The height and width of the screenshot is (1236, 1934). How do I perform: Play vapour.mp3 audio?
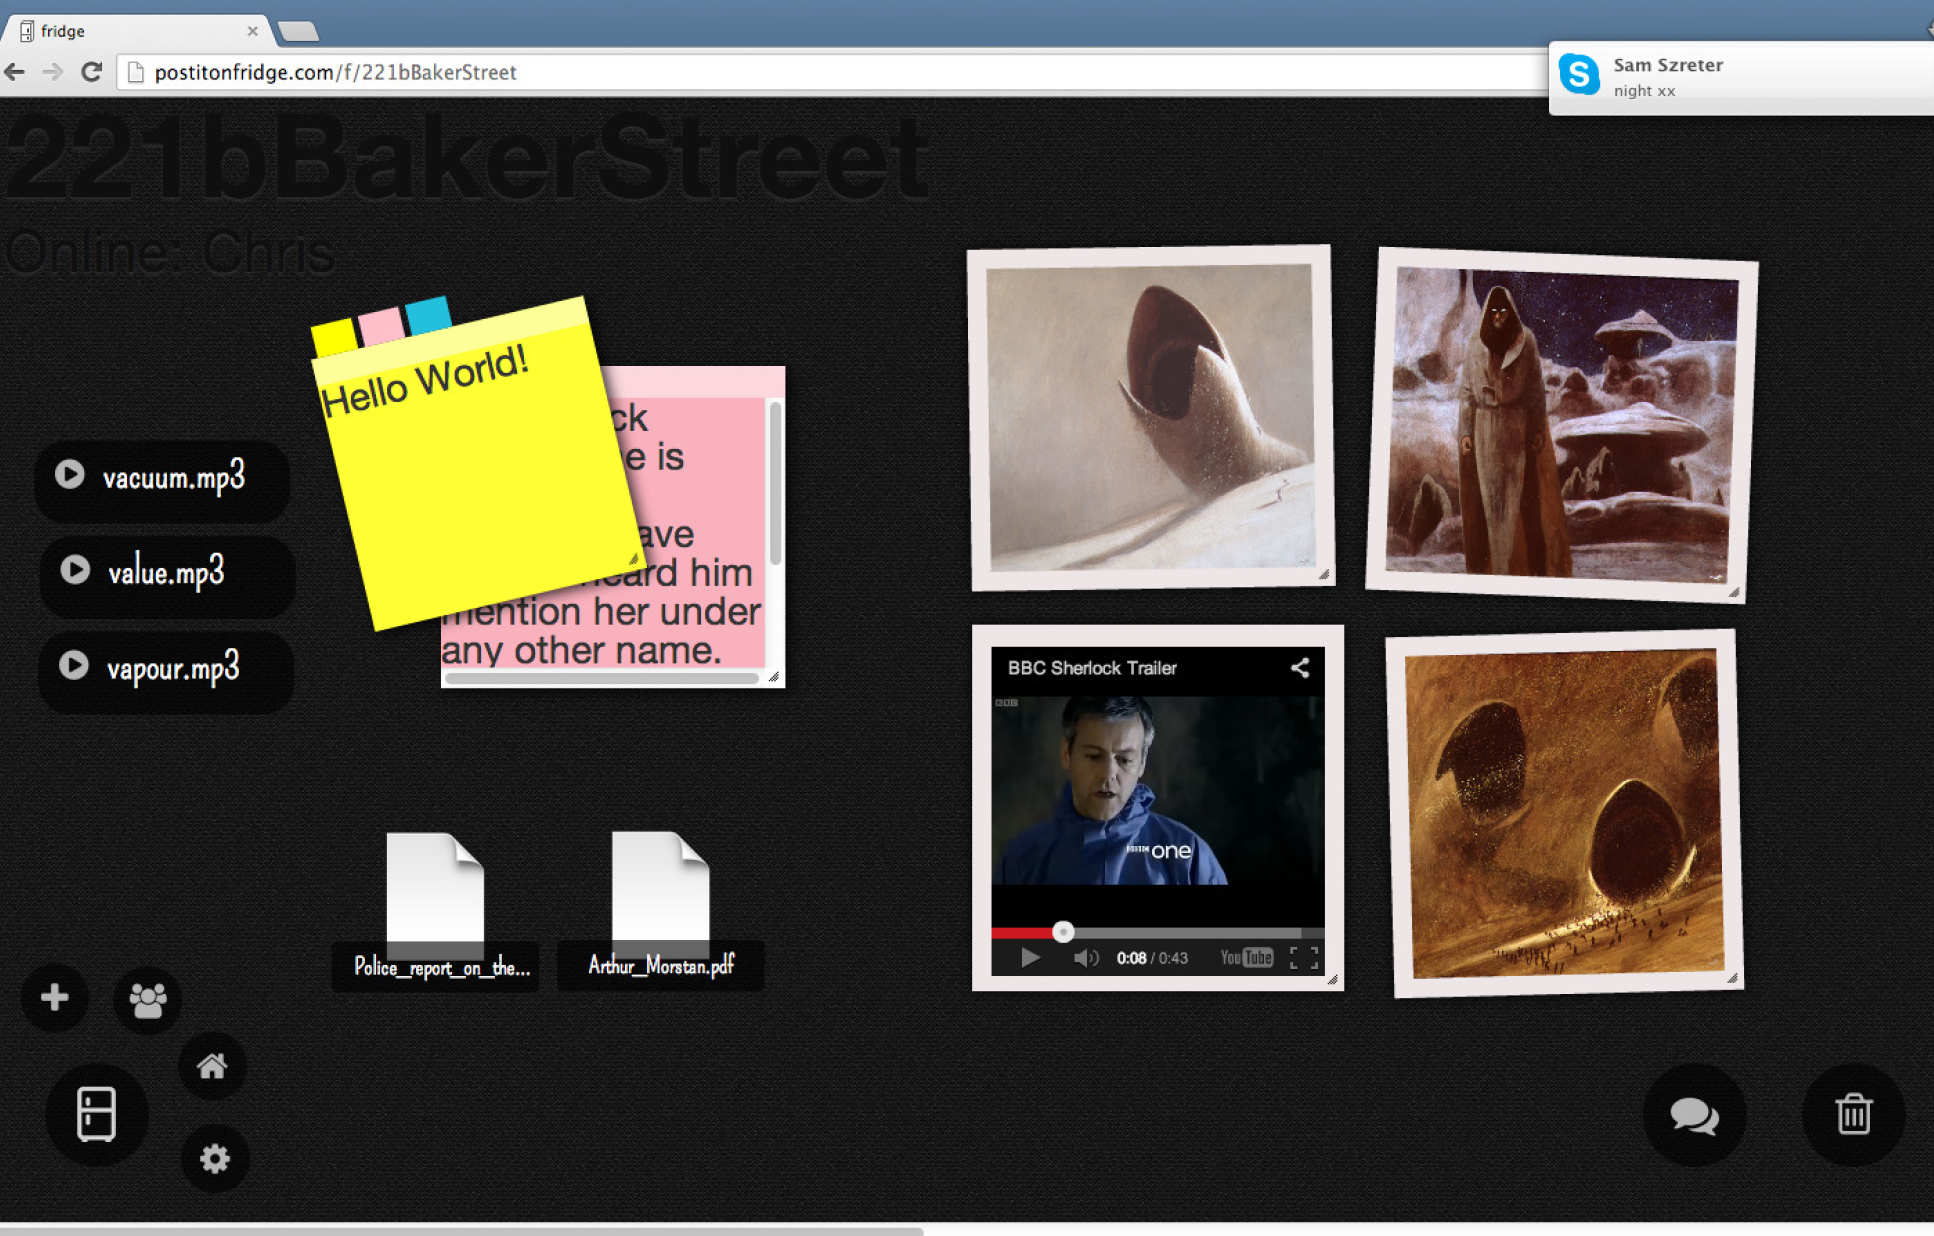pos(73,665)
